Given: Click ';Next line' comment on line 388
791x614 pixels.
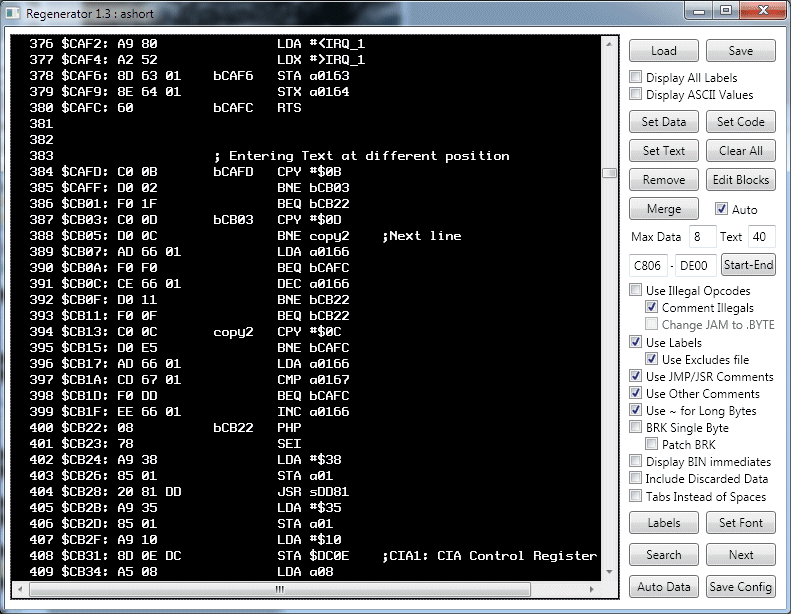Looking at the screenshot, I should [422, 236].
